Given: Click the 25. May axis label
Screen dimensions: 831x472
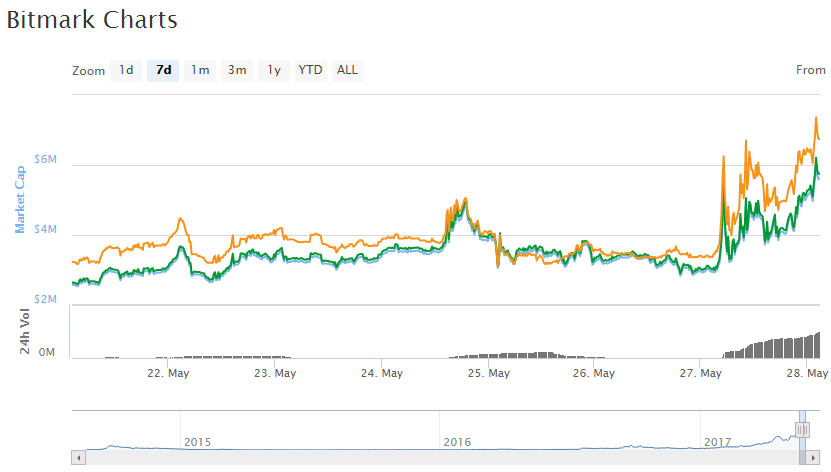Looking at the screenshot, I should (x=489, y=373).
